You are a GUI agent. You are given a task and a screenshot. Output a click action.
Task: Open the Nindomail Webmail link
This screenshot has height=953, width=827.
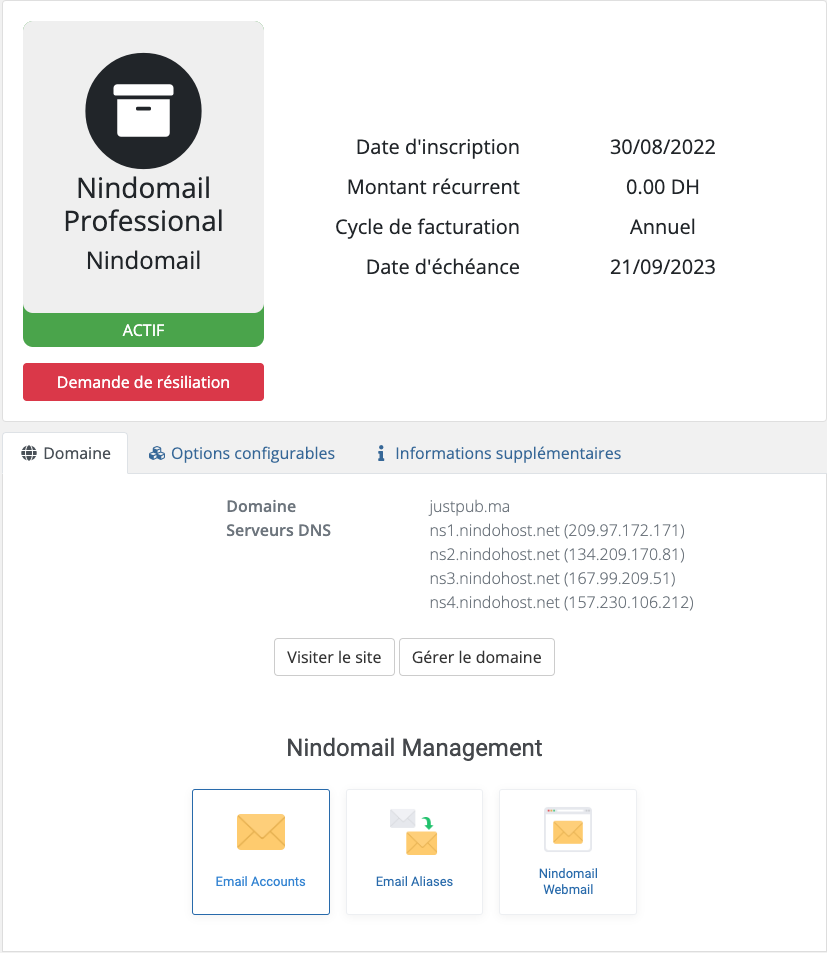coord(568,852)
